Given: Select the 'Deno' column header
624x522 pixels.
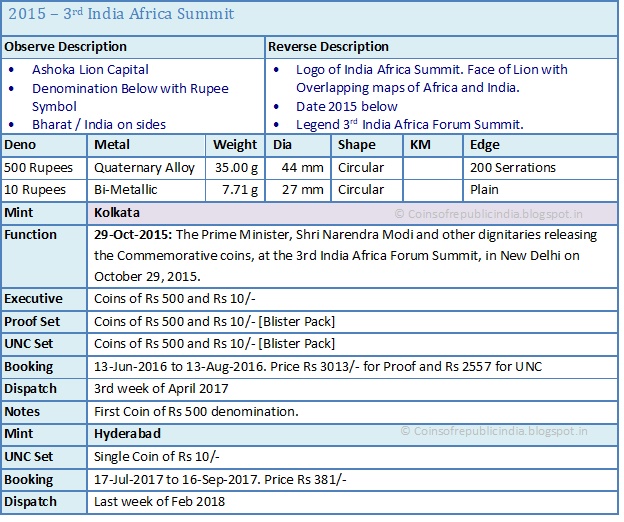Looking at the screenshot, I should [x=44, y=145].
